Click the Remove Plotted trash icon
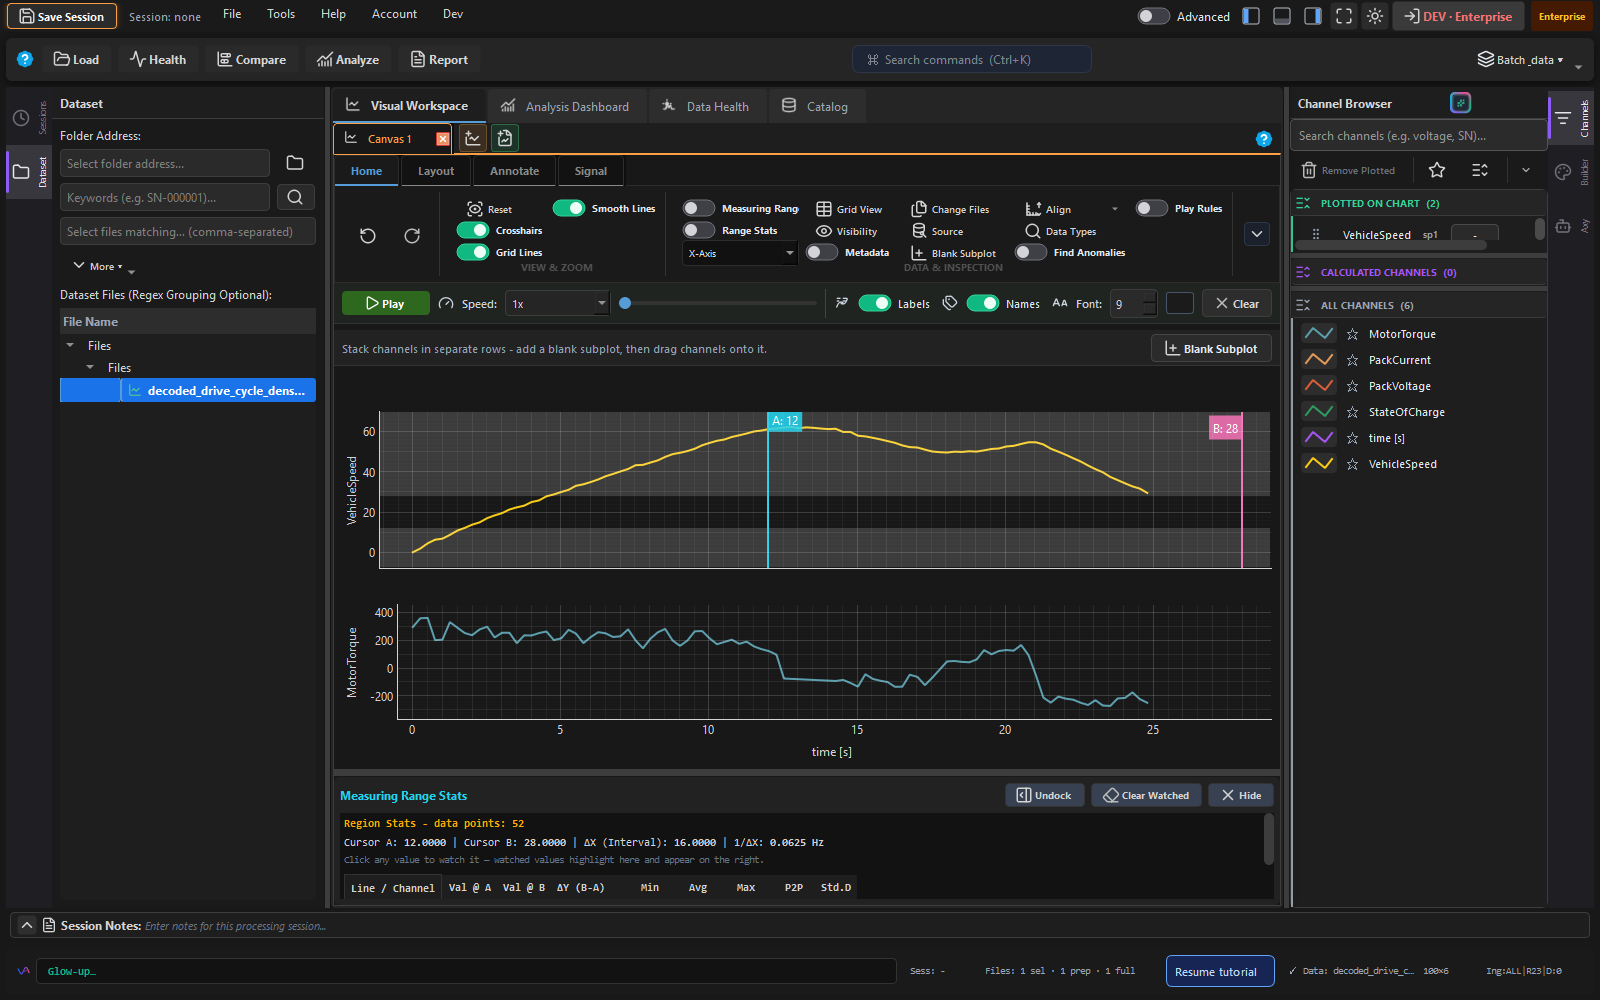 click(x=1309, y=170)
